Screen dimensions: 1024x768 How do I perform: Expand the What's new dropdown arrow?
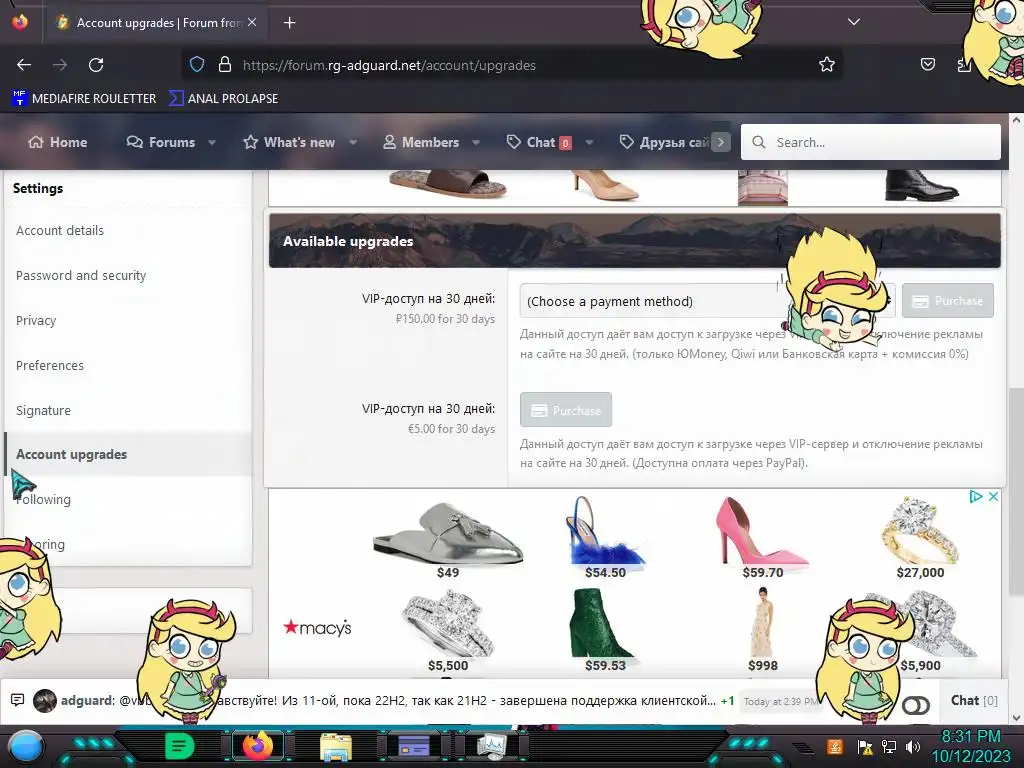pyautogui.click(x=353, y=142)
